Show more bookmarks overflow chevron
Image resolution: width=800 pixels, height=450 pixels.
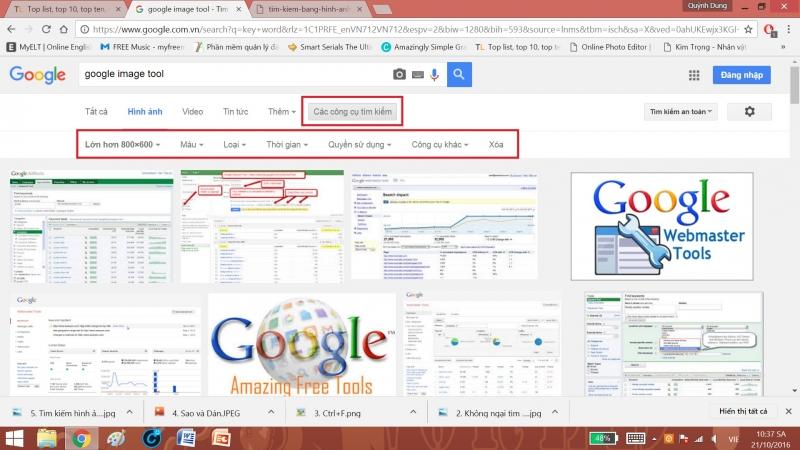(783, 47)
